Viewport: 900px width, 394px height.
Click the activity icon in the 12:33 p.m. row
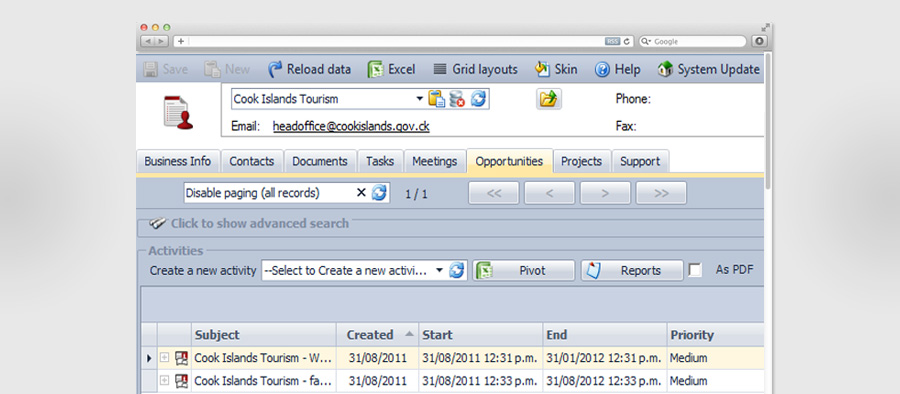click(x=181, y=380)
